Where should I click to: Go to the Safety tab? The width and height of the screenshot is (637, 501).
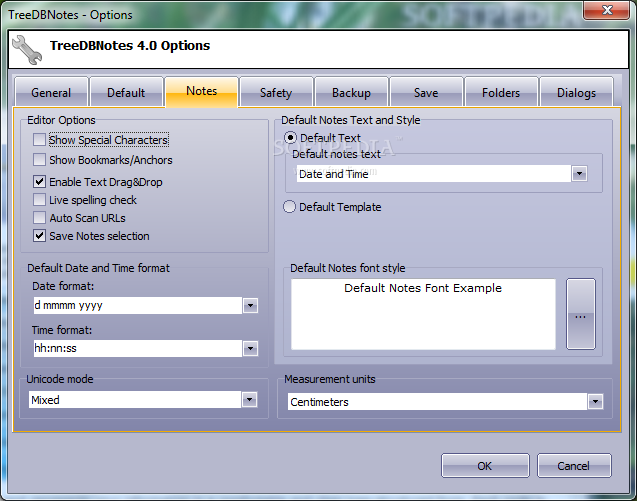click(x=276, y=92)
